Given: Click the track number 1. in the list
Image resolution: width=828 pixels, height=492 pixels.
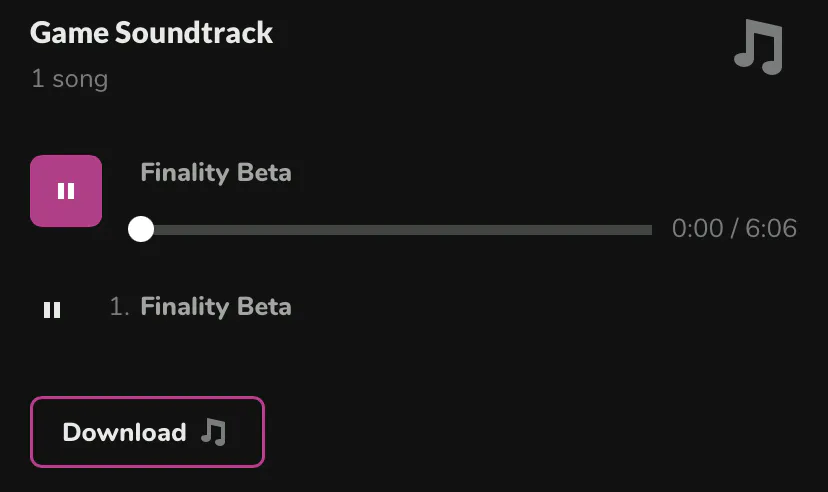Looking at the screenshot, I should [x=120, y=307].
